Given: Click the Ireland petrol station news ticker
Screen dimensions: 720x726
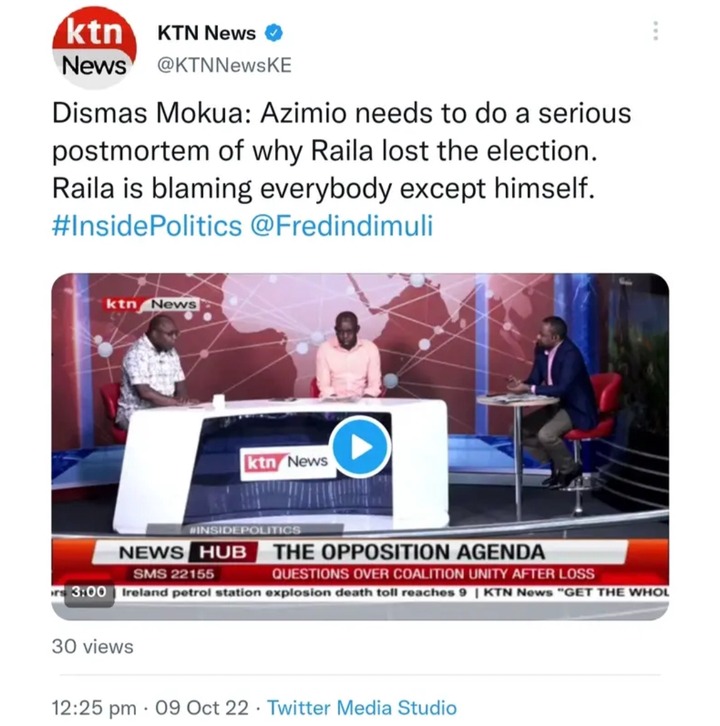Looking at the screenshot, I should click(x=294, y=592).
